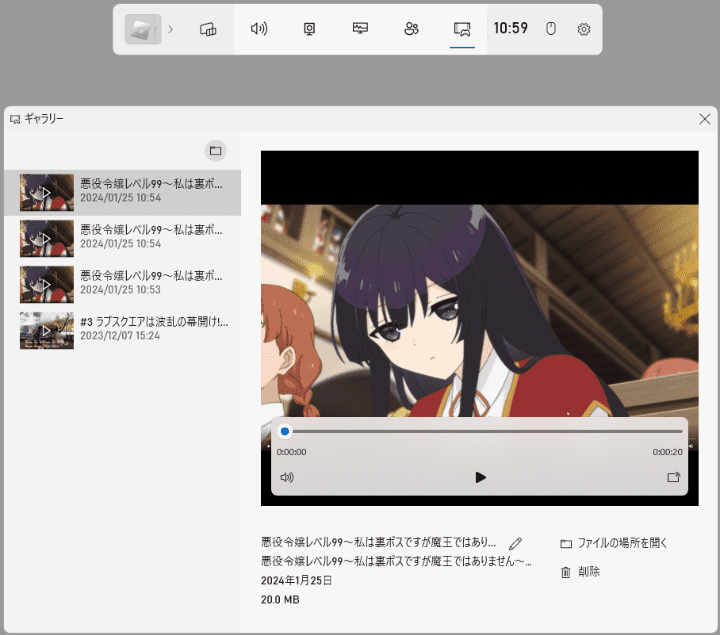The image size is (720, 635).
Task: Open captures folder icon above the list
Action: [x=215, y=151]
